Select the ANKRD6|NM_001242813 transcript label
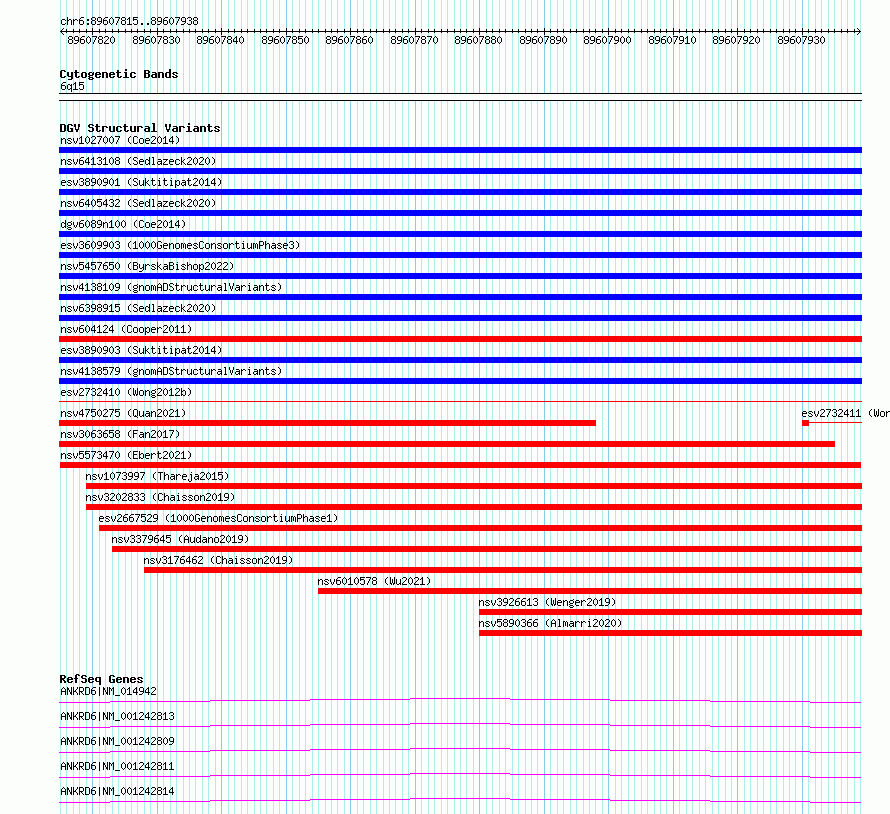The width and height of the screenshot is (890, 814). (117, 716)
